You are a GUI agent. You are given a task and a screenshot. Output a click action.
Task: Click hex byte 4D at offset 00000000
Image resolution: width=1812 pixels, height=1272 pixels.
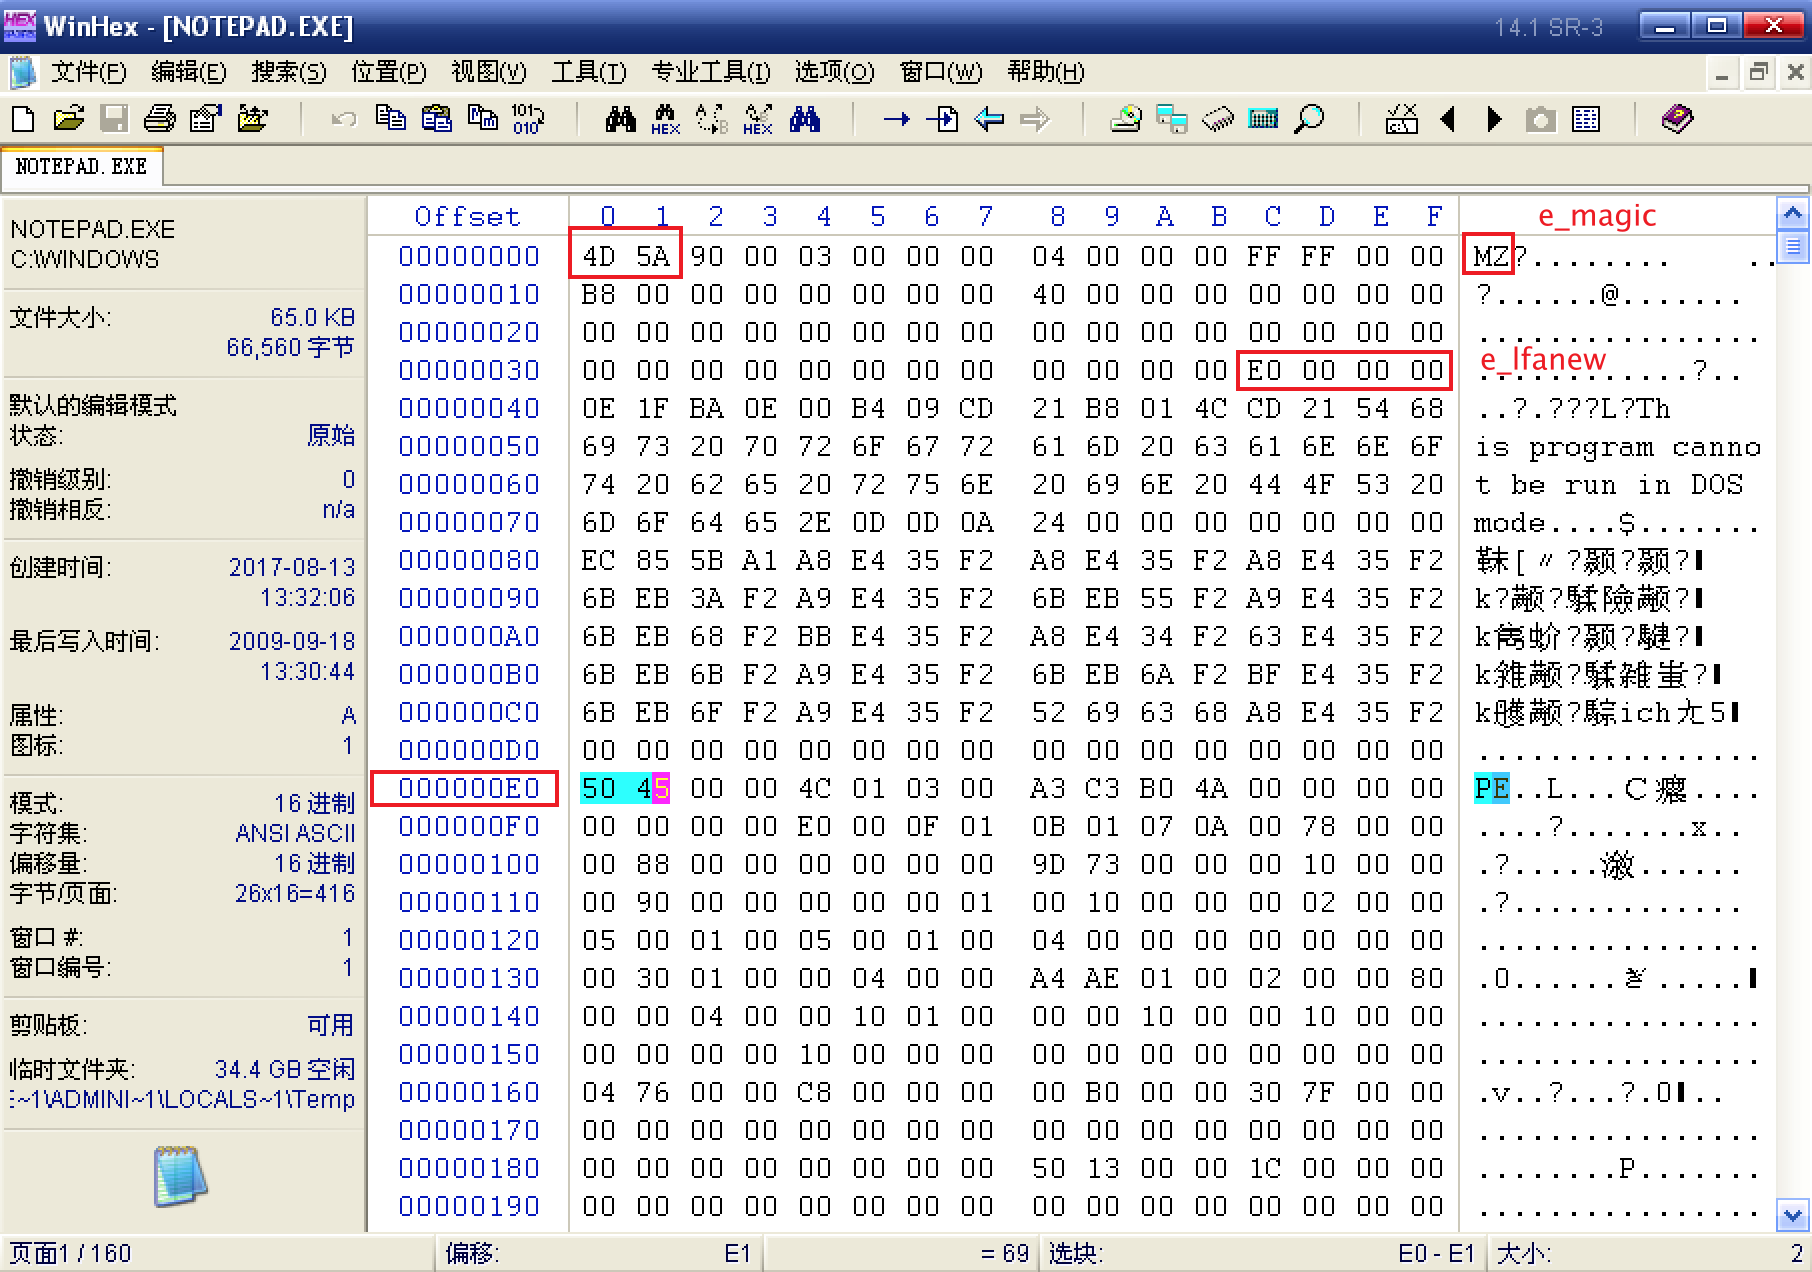[x=598, y=256]
